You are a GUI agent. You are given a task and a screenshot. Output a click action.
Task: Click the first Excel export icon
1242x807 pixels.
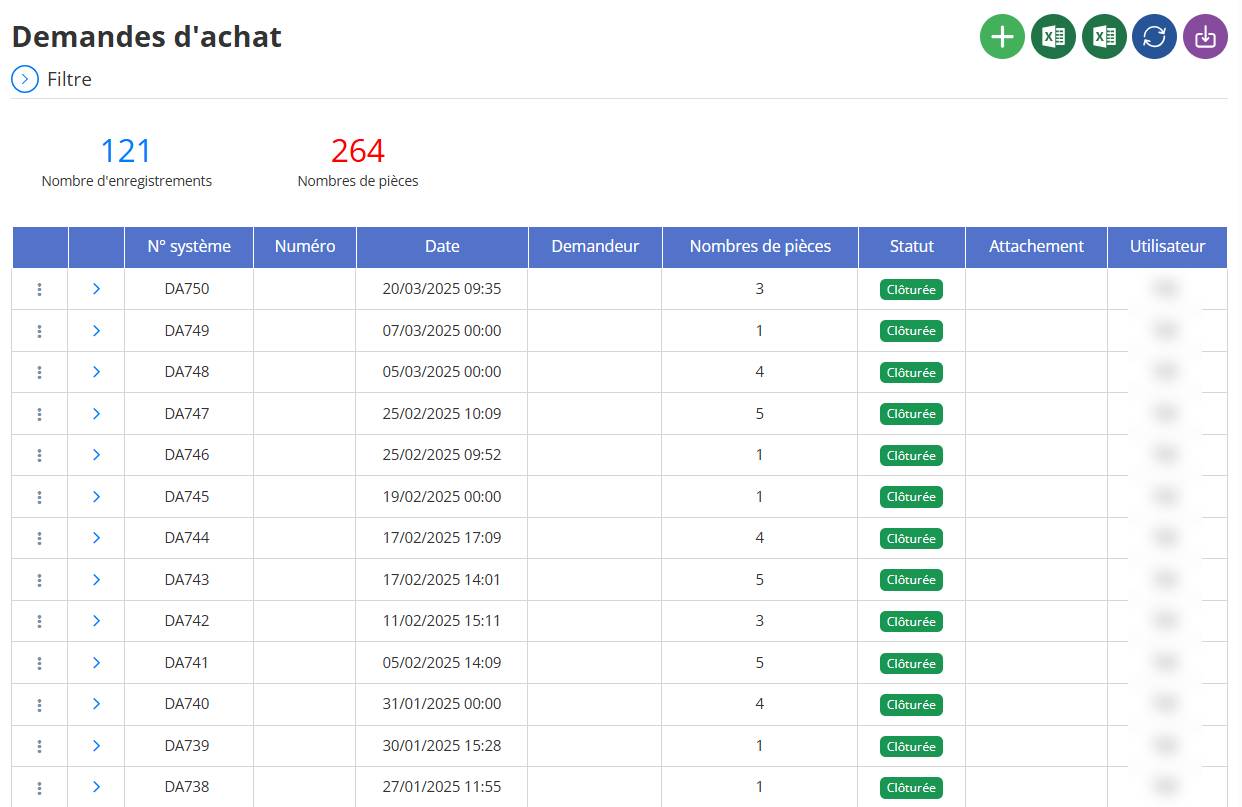1053,37
